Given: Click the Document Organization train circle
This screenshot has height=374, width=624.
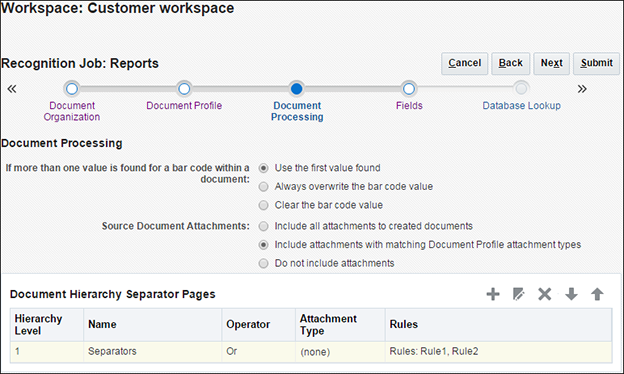Looking at the screenshot, I should click(72, 89).
